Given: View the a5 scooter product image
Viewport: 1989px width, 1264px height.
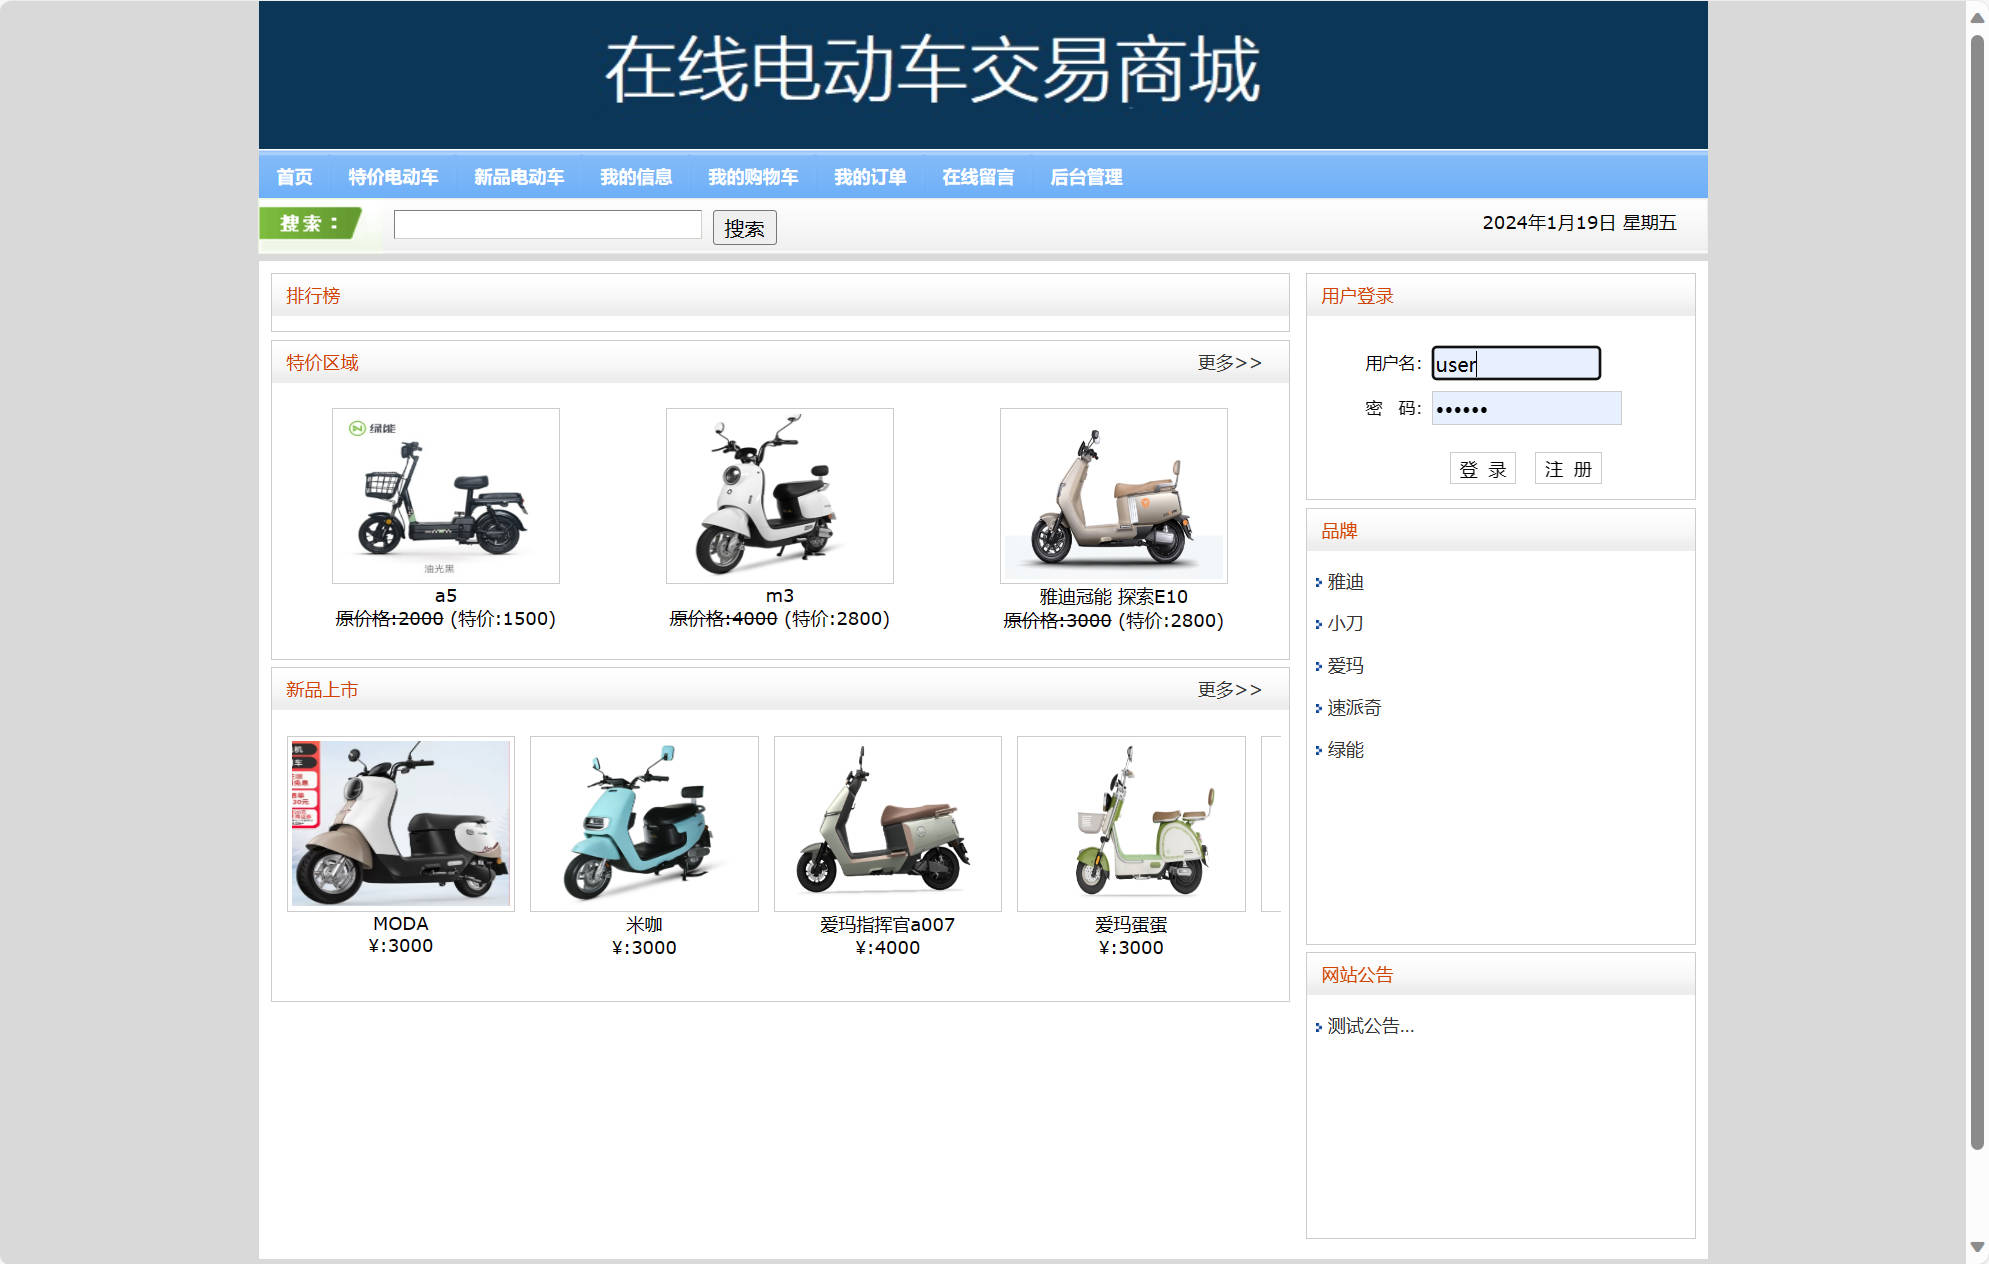Looking at the screenshot, I should pos(446,495).
